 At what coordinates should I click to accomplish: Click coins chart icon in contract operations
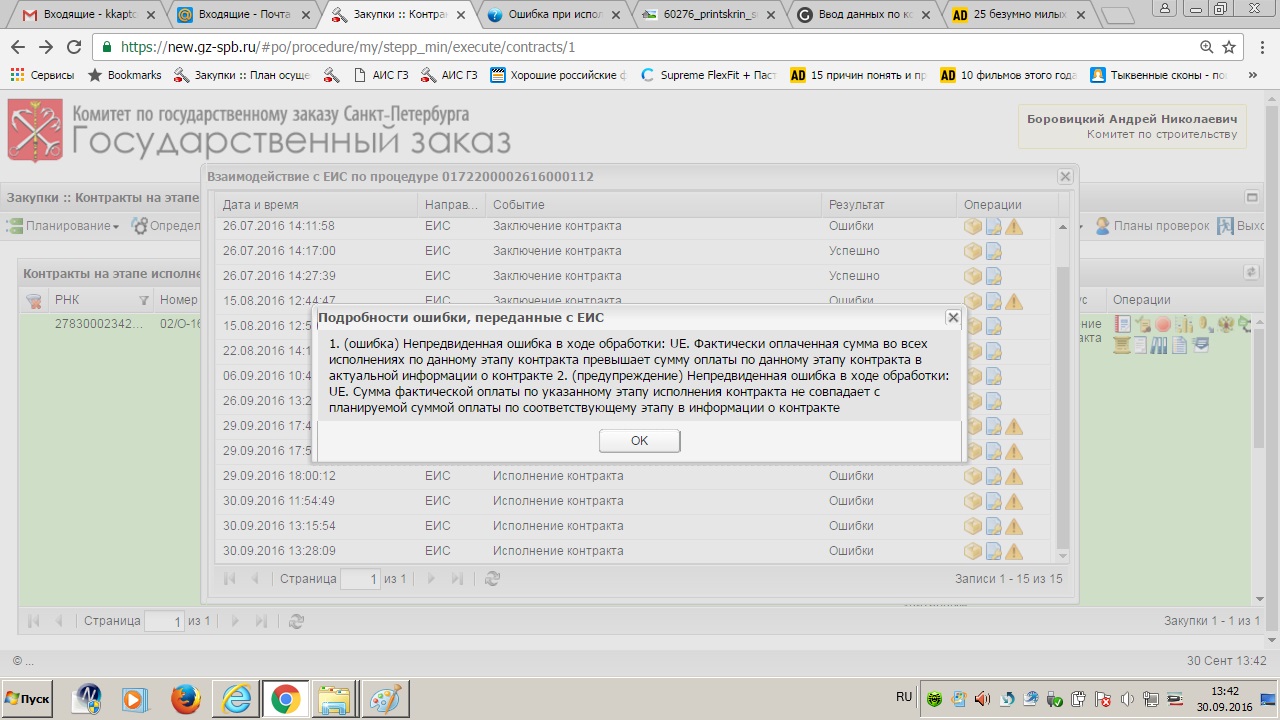1184,324
